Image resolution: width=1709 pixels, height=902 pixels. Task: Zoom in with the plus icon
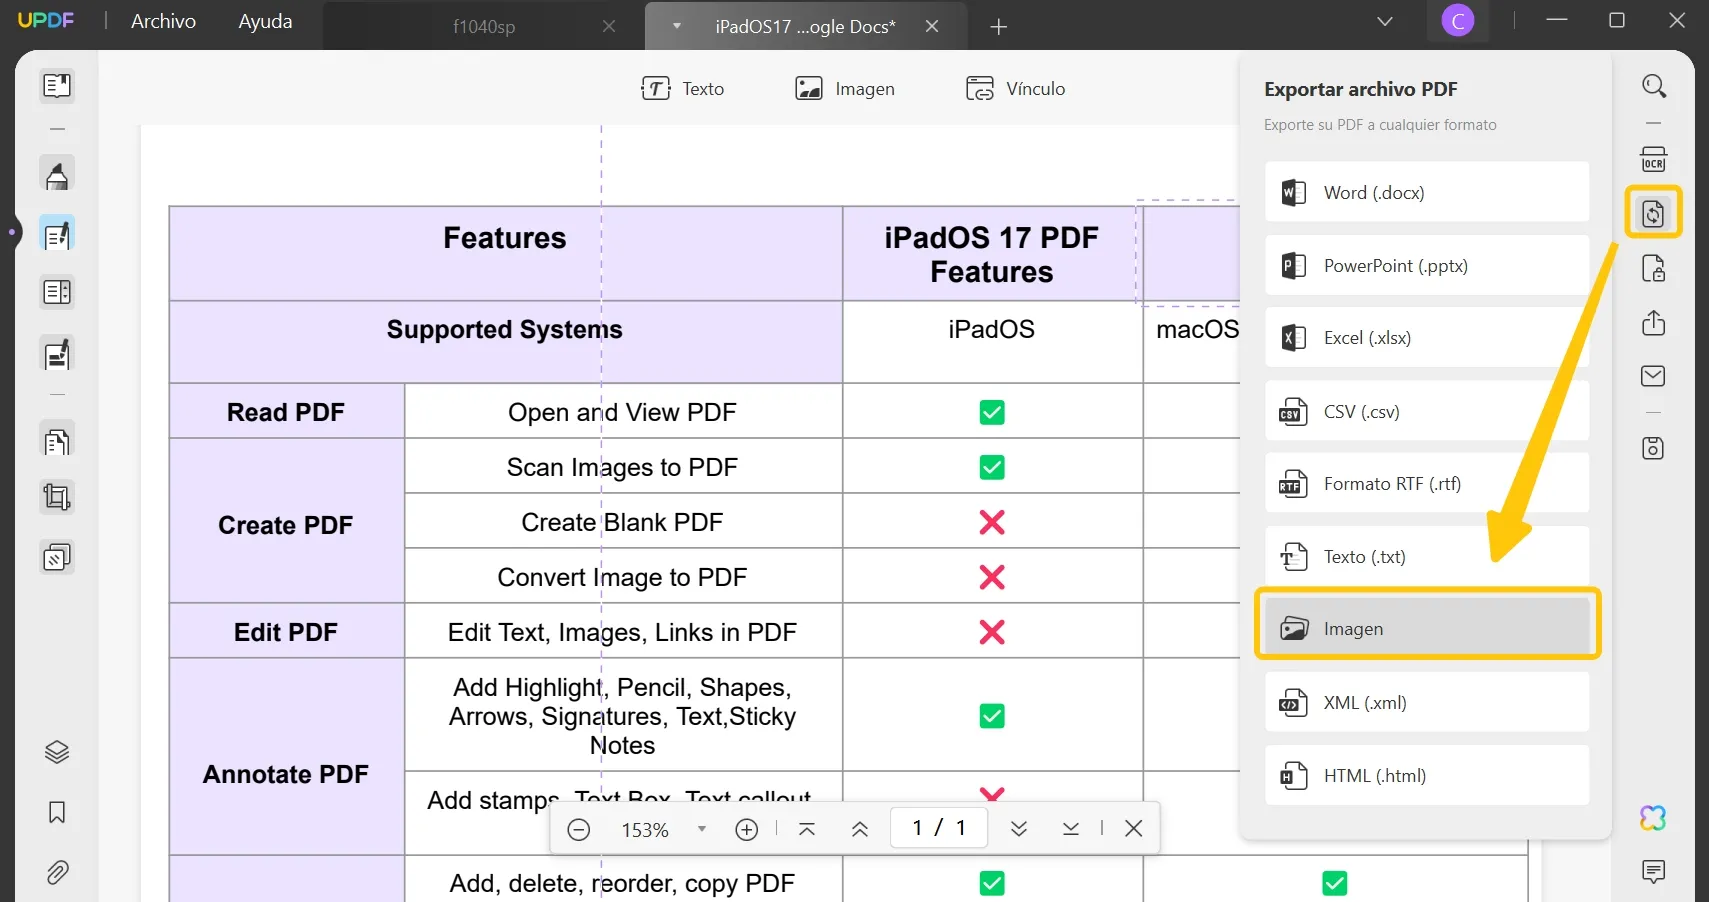[747, 830]
